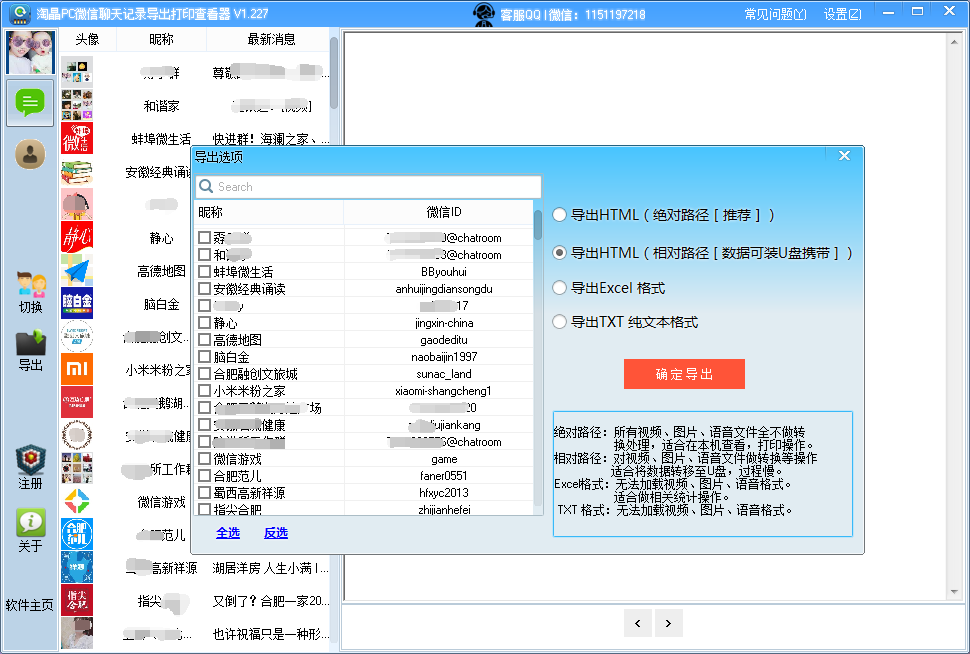Open the 设置 settings menu
This screenshot has height=654, width=970.
(842, 14)
